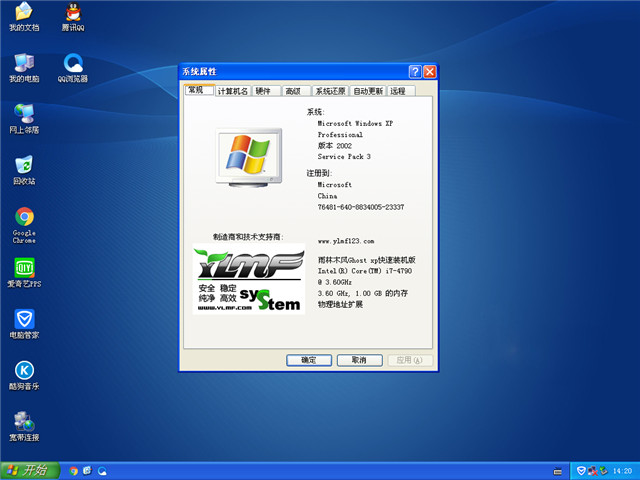The image size is (640, 480).
Task: Click the 物理地址扩展 text
Action: coord(340,304)
